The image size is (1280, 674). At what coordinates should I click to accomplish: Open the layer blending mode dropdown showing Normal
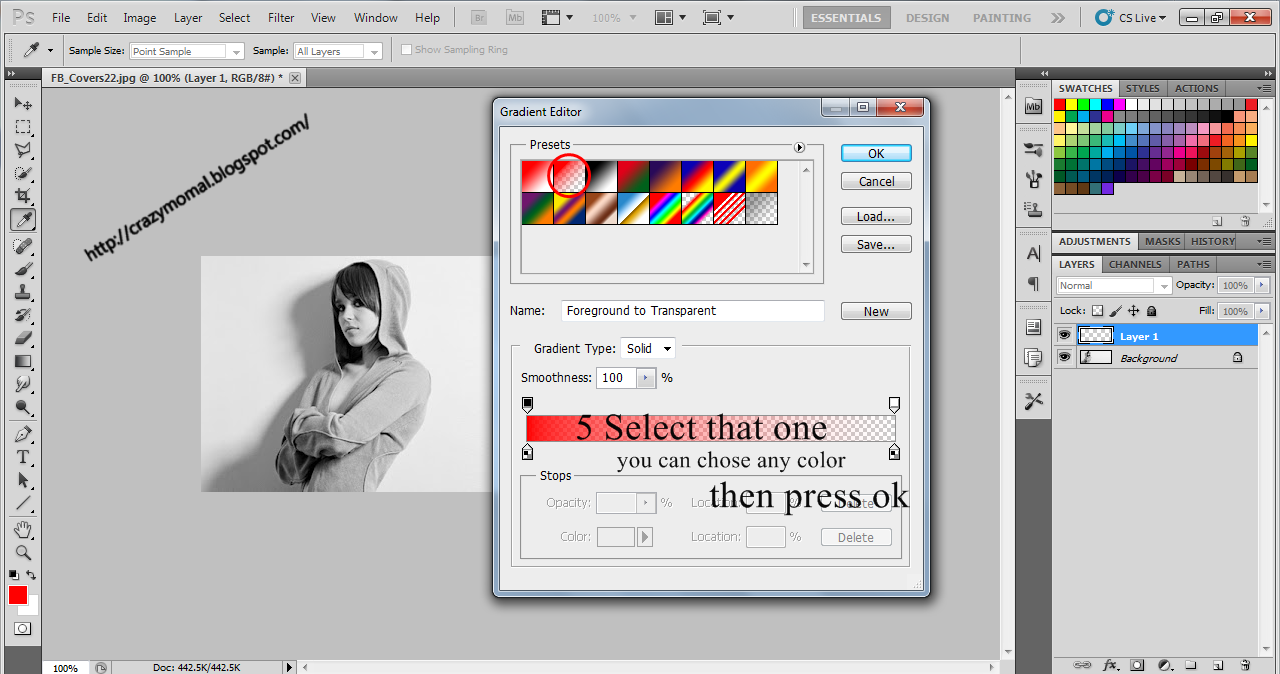click(1112, 285)
